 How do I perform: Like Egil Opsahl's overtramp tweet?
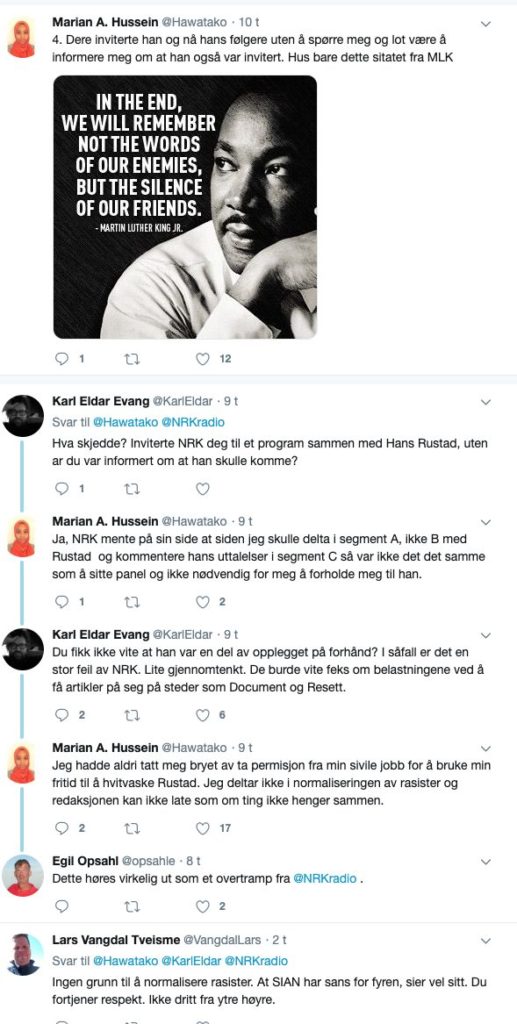point(203,906)
